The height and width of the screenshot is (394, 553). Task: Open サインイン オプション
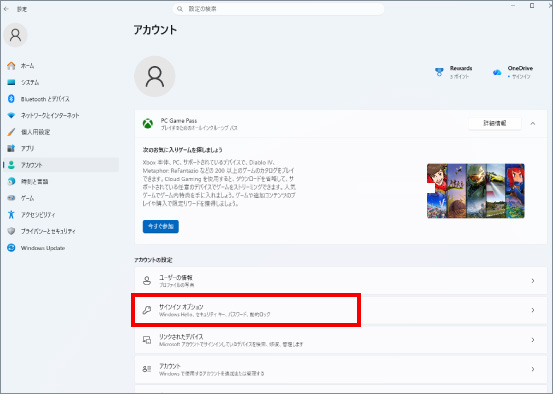[341, 310]
